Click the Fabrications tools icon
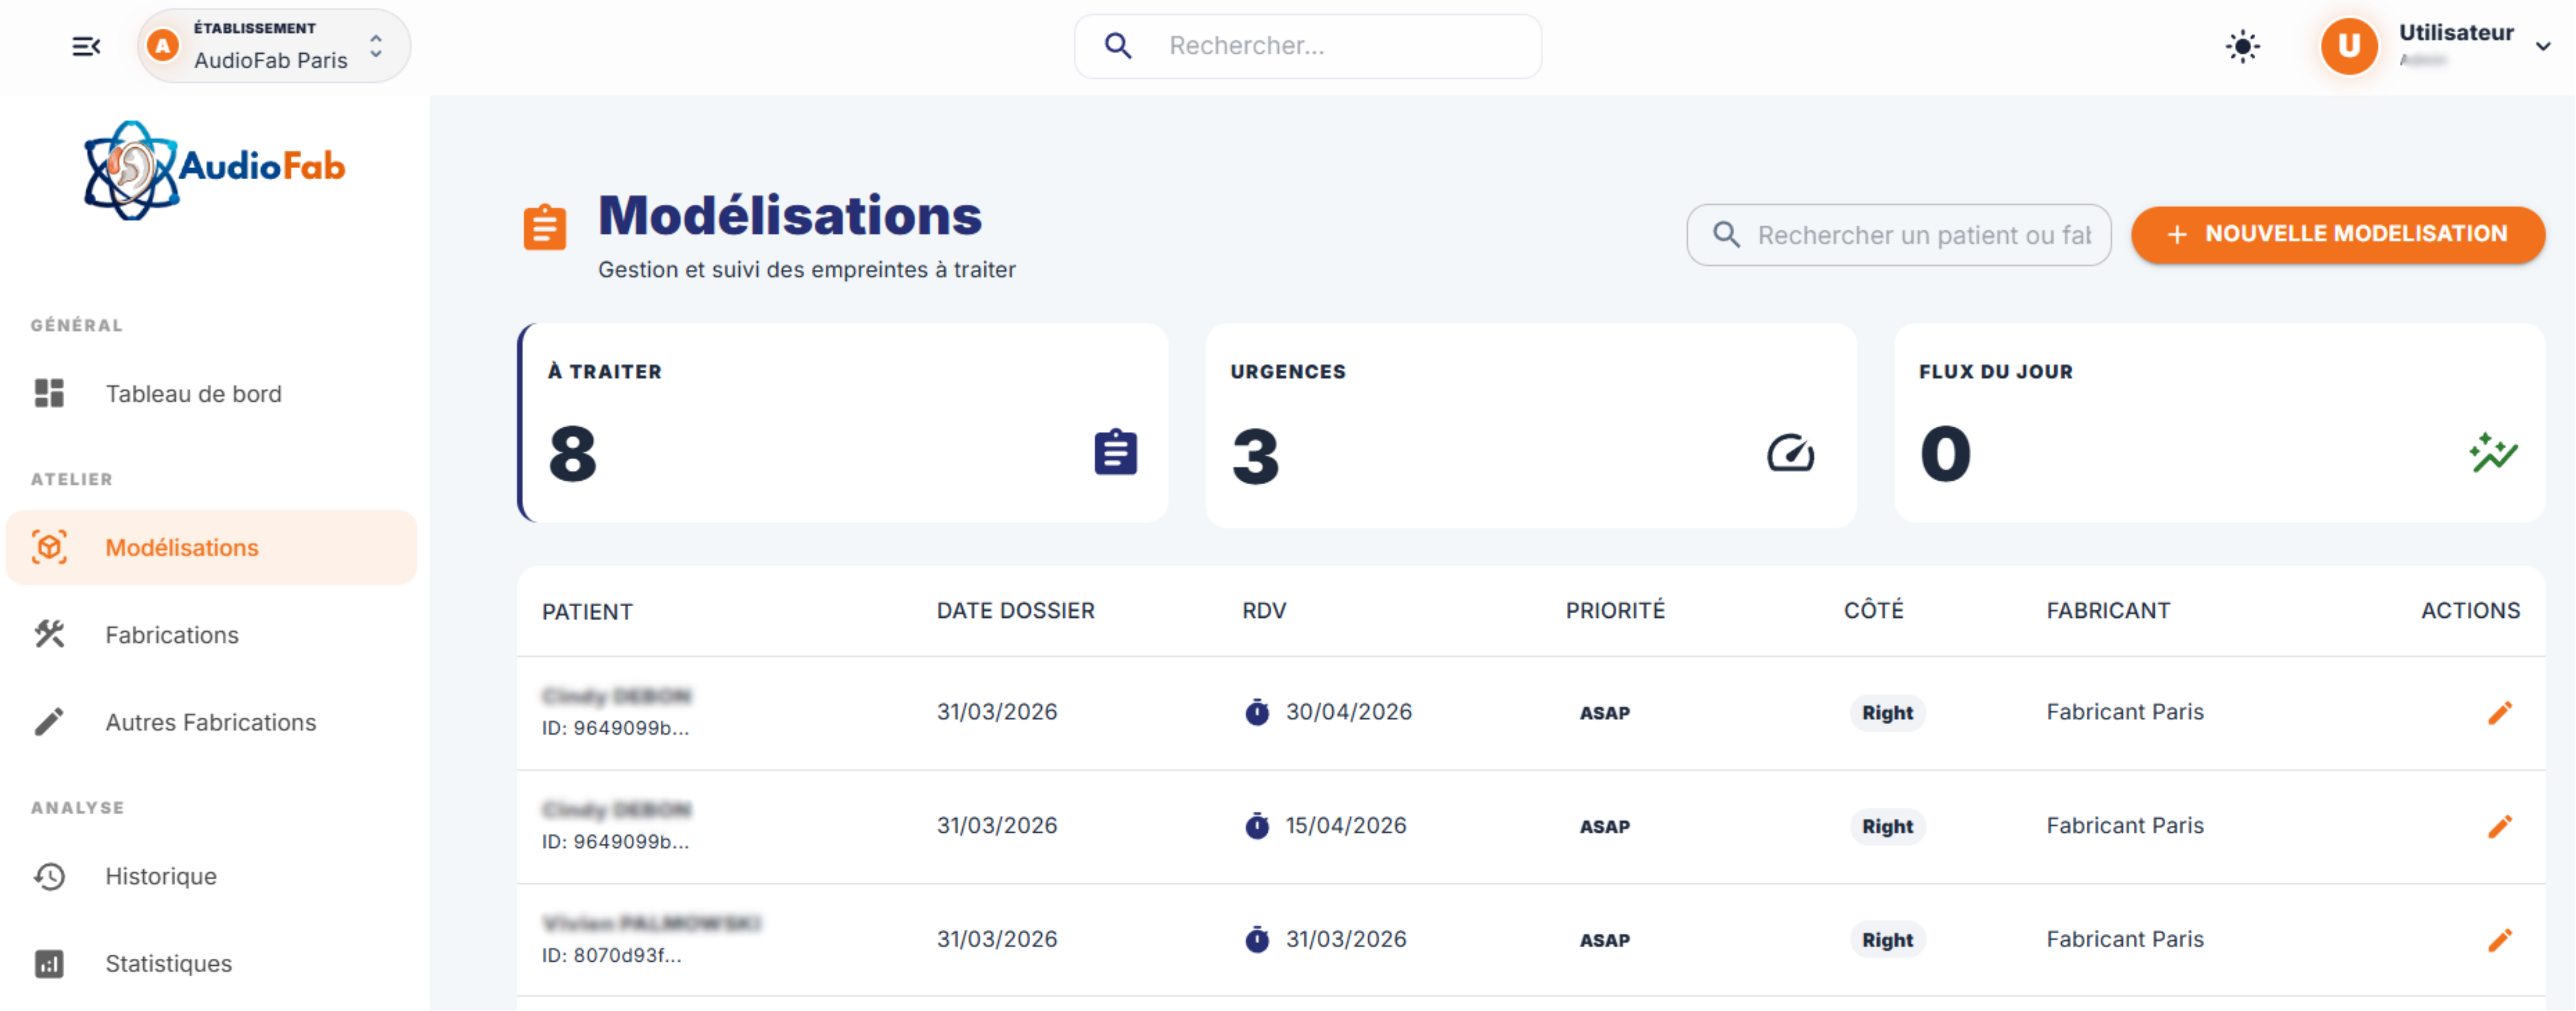 [49, 635]
